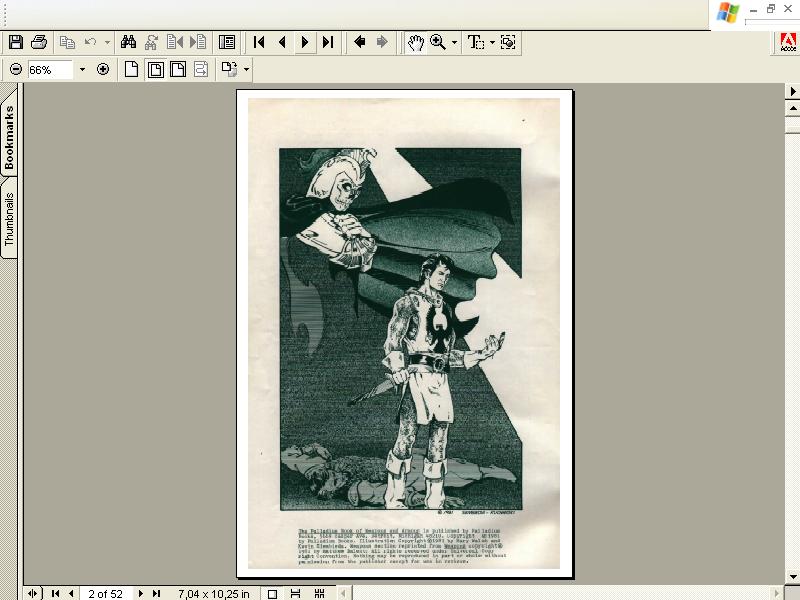
Task: Go to Next Page in the top toolbar
Action: tap(305, 42)
